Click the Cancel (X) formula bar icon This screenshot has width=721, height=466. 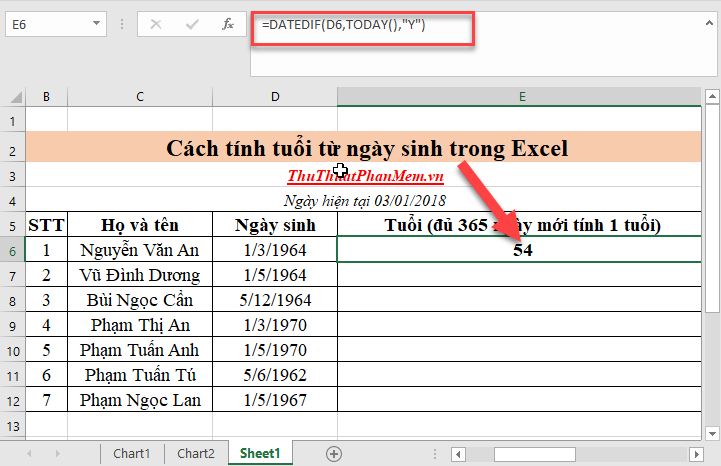pyautogui.click(x=156, y=24)
